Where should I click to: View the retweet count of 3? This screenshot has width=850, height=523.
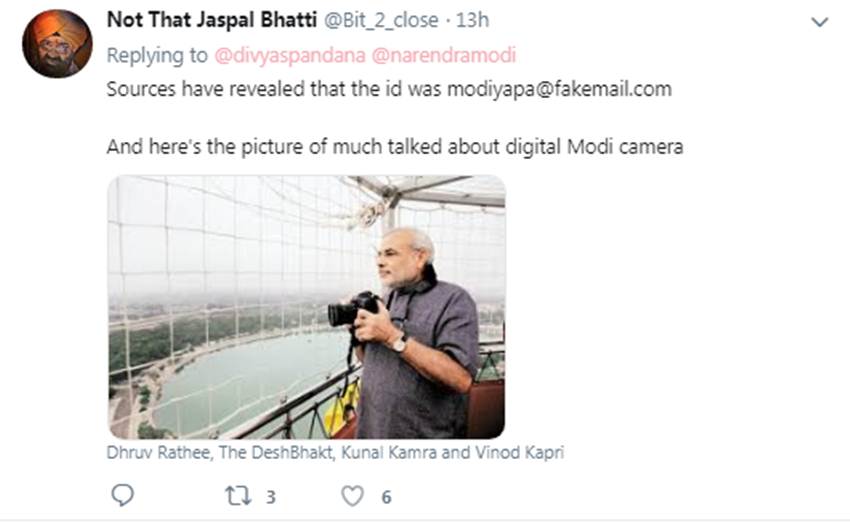point(270,496)
